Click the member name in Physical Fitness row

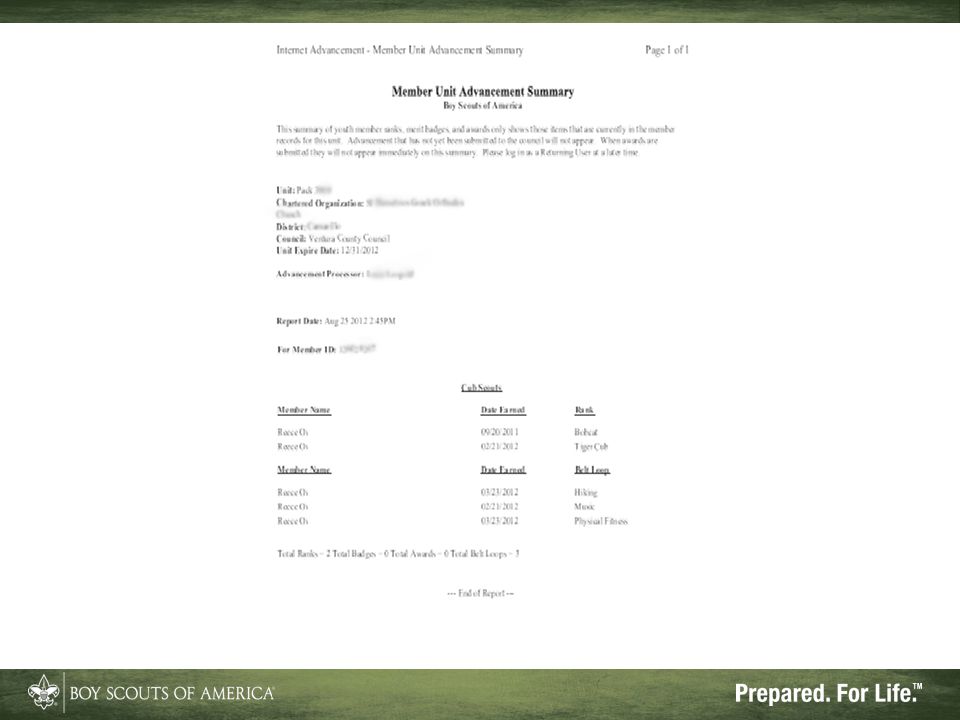293,521
